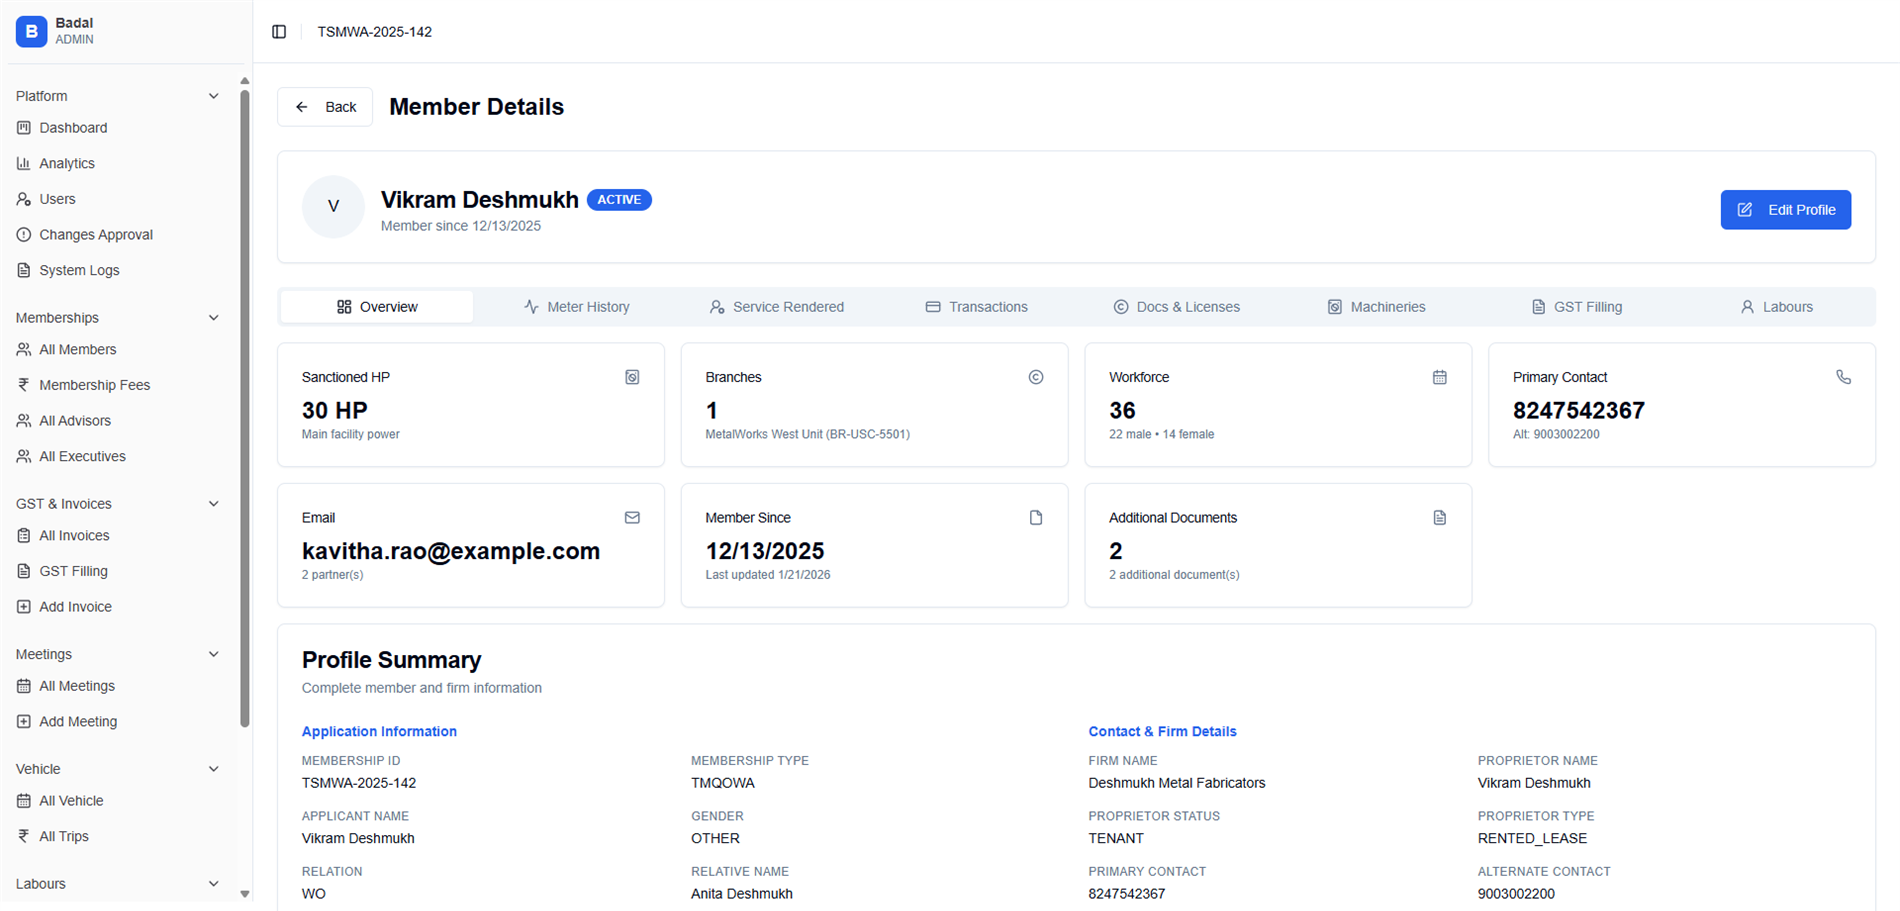Click Add Invoice in sidebar
Image resolution: width=1900 pixels, height=911 pixels.
pos(75,607)
